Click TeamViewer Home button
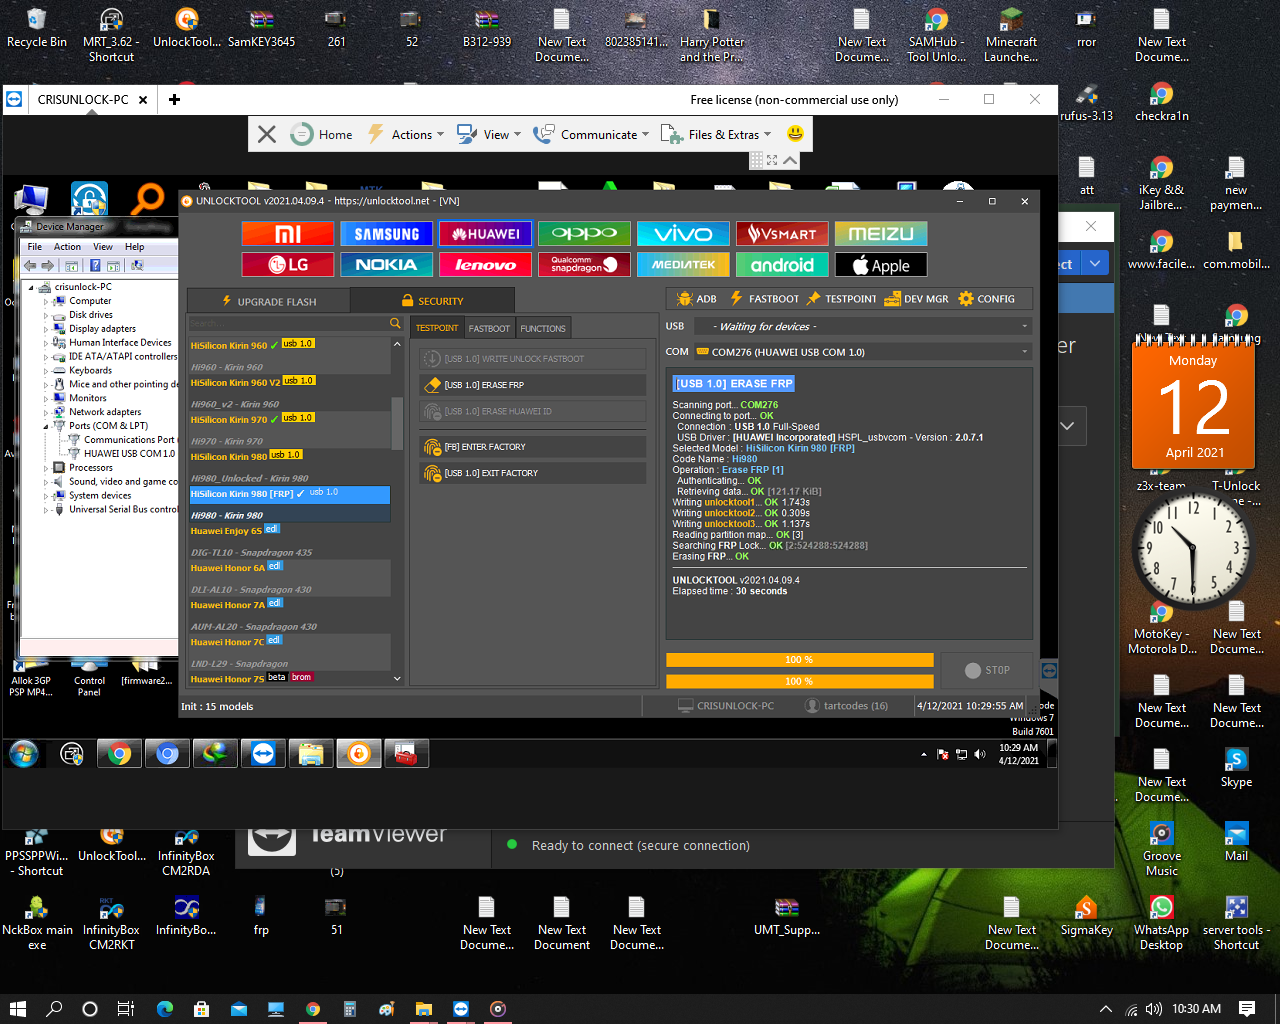 [x=322, y=134]
